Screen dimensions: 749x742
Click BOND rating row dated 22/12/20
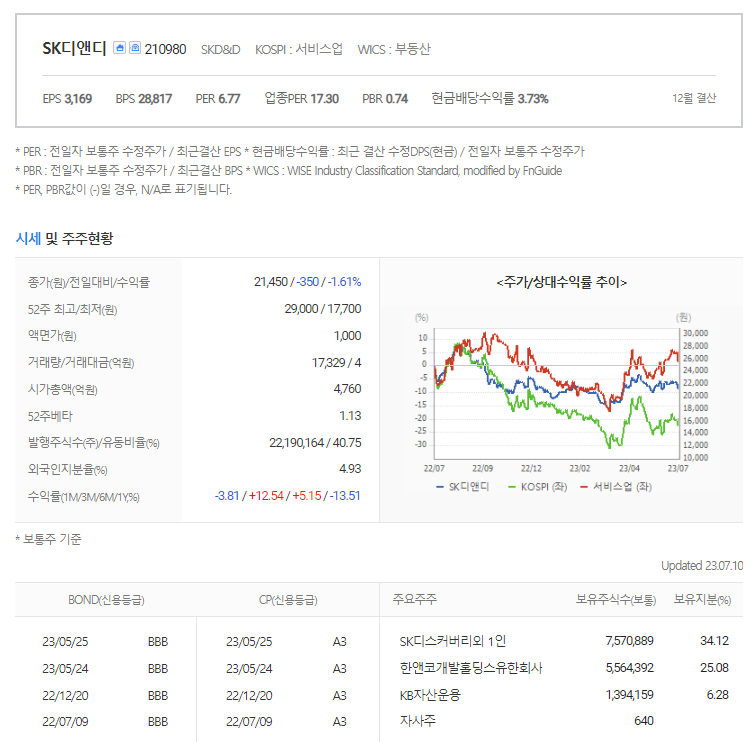pyautogui.click(x=105, y=696)
